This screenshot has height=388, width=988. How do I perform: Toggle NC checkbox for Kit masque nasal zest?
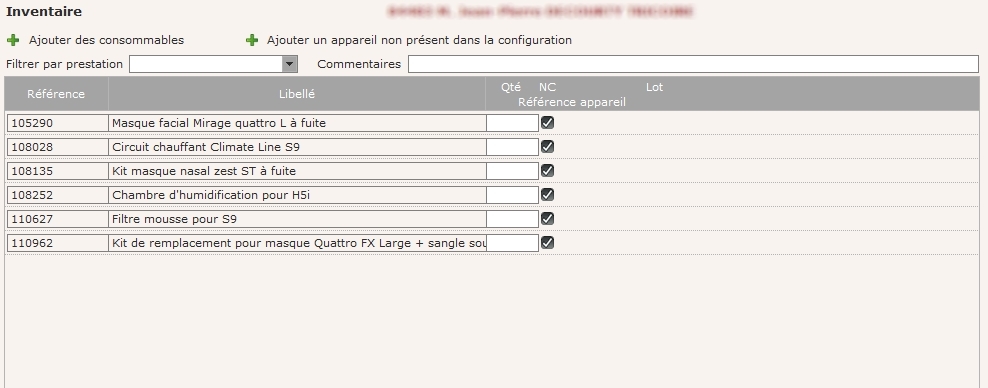[x=548, y=171]
